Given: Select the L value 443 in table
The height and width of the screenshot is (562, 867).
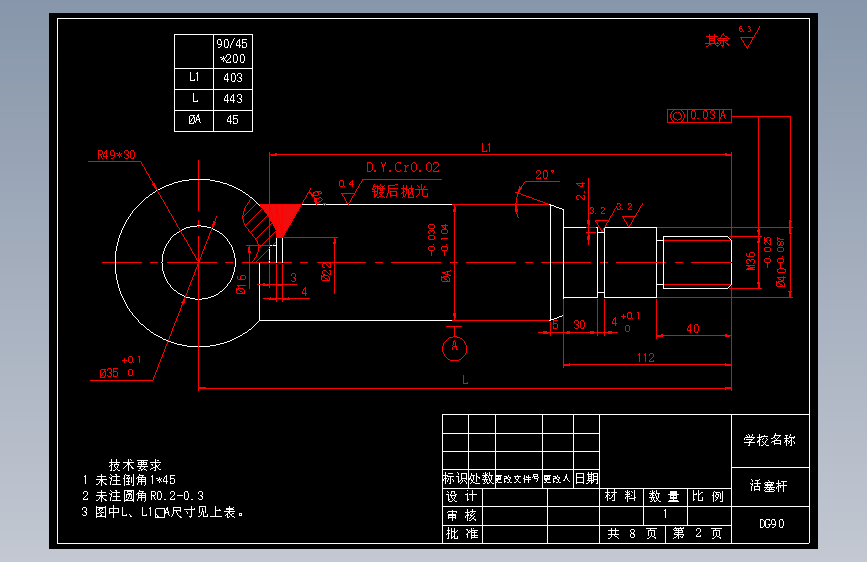Looking at the screenshot, I should point(233,99).
